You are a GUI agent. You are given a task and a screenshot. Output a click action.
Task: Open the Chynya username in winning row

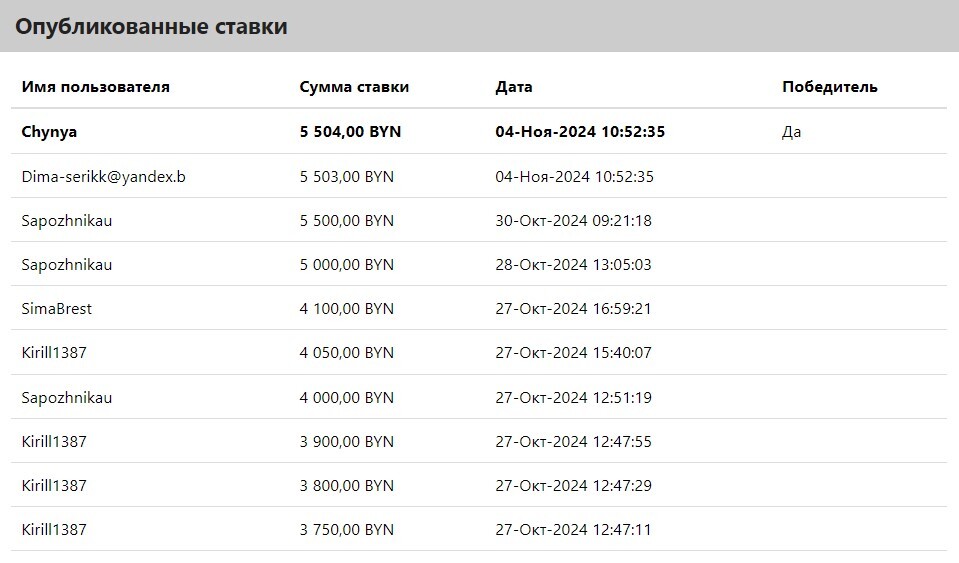(49, 132)
